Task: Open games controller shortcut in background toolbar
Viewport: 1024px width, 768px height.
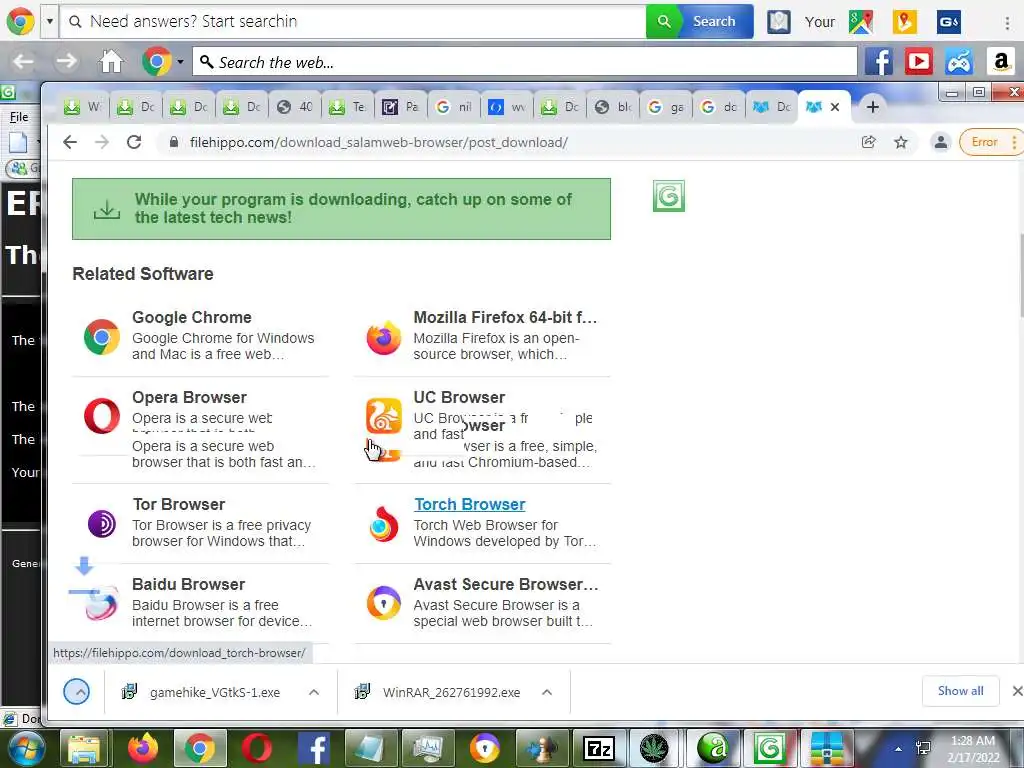Action: [x=959, y=62]
